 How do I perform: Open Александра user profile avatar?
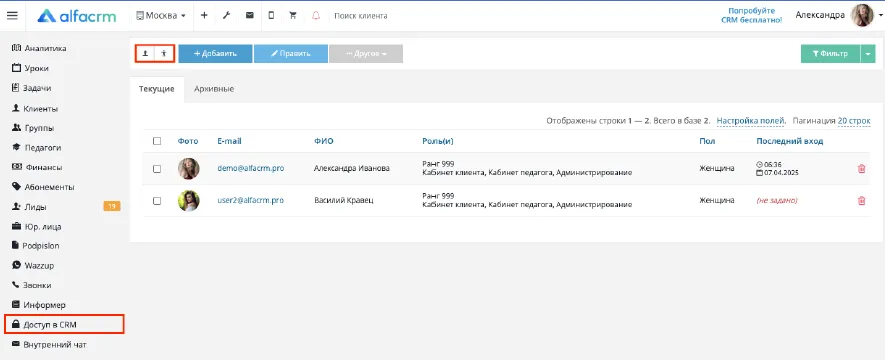click(x=862, y=16)
